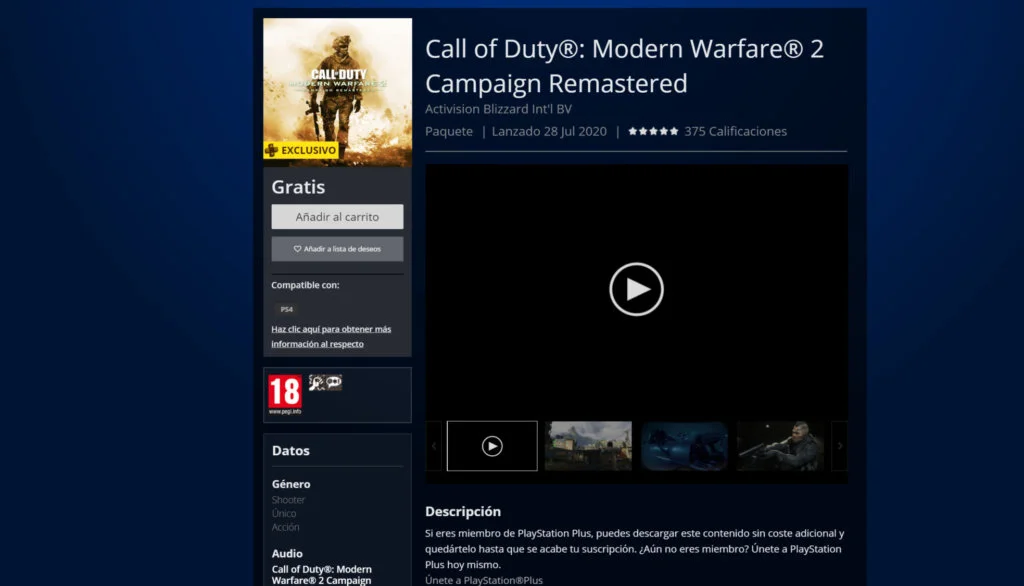Click the 'Activision Blizzard Int'l BV' publisher name
Viewport: 1024px width, 586px height.
(x=498, y=109)
